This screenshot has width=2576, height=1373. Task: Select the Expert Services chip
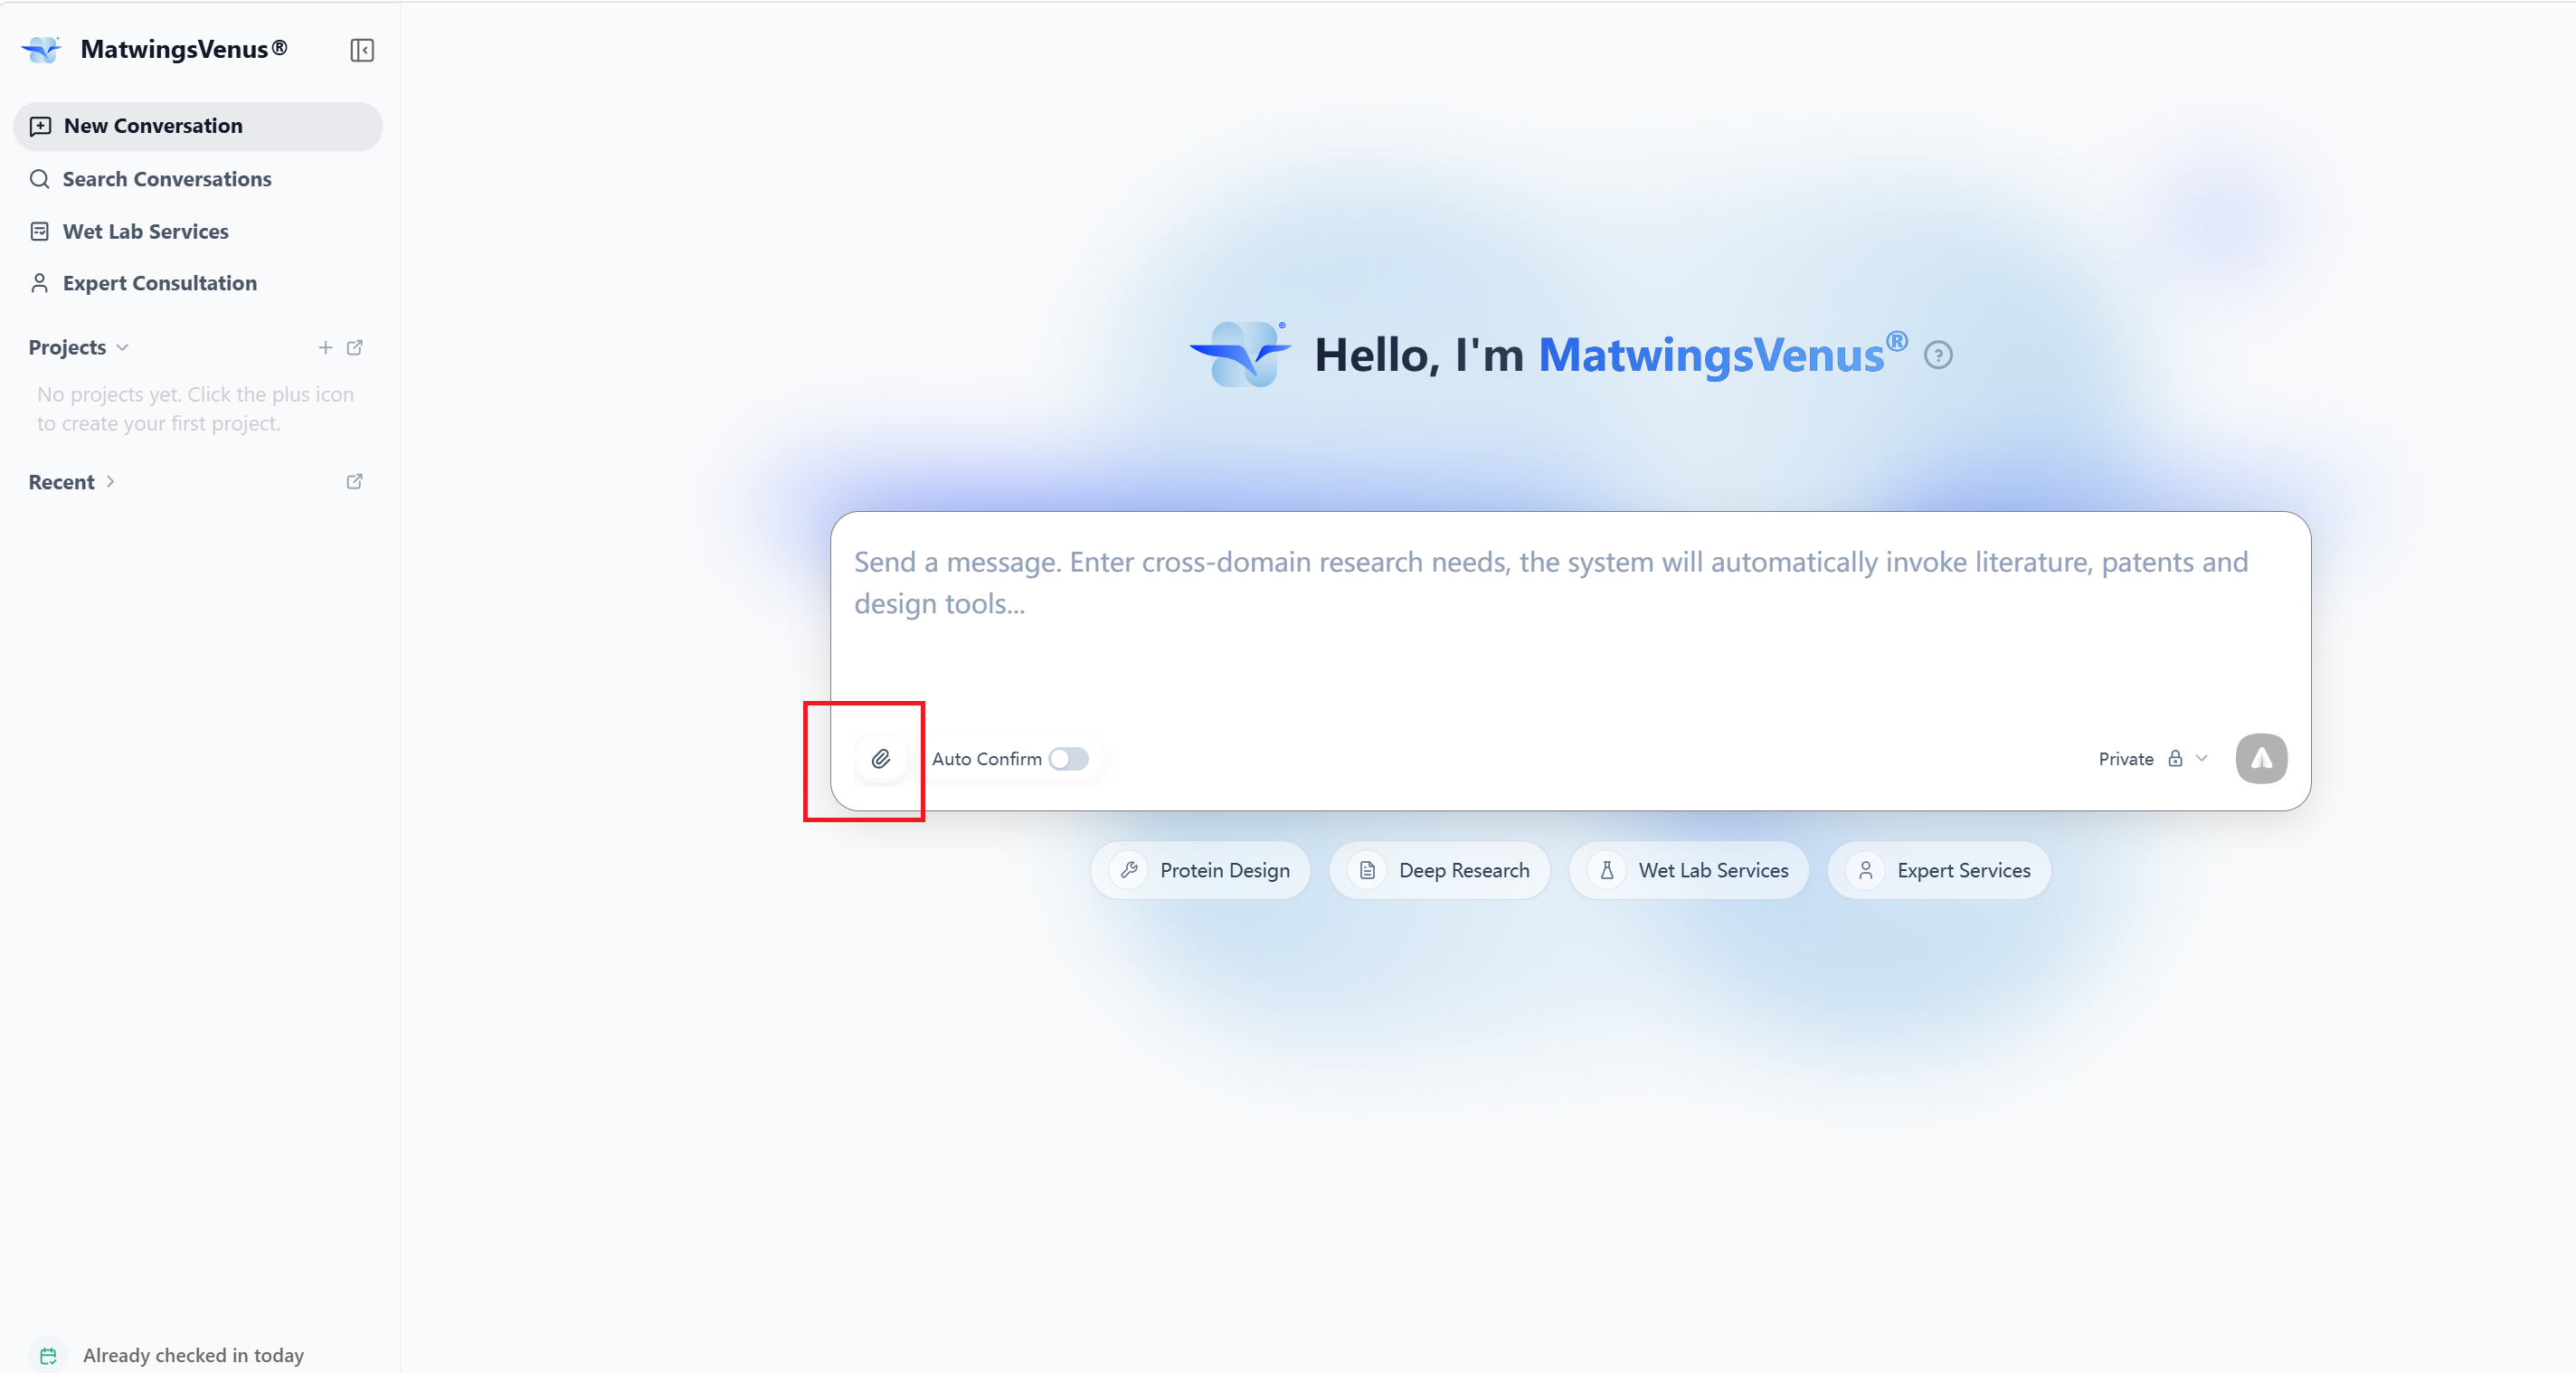(x=1939, y=870)
